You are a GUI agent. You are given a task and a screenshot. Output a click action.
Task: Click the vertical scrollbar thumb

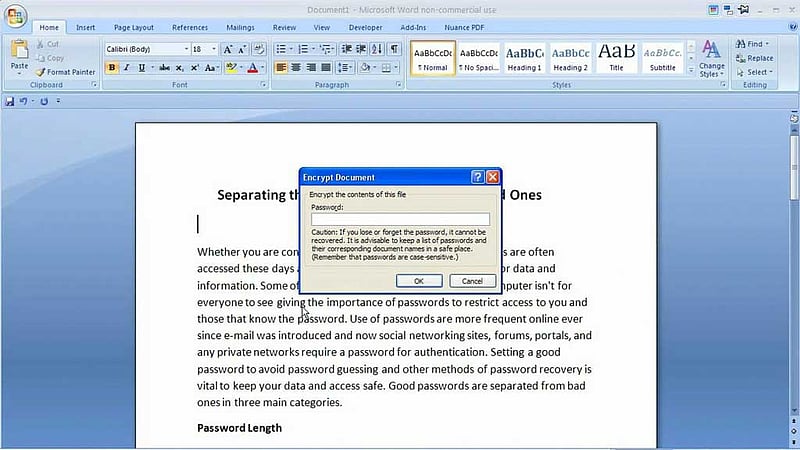794,167
